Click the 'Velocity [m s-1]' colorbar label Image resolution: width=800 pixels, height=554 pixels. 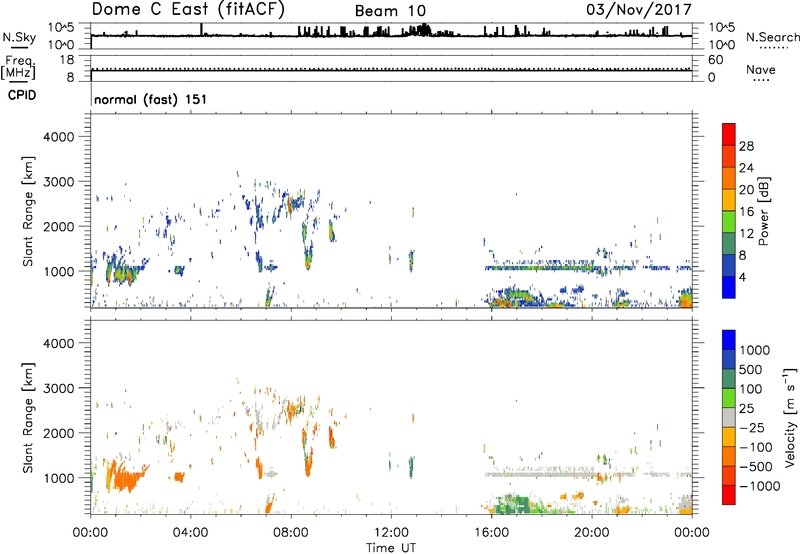790,417
